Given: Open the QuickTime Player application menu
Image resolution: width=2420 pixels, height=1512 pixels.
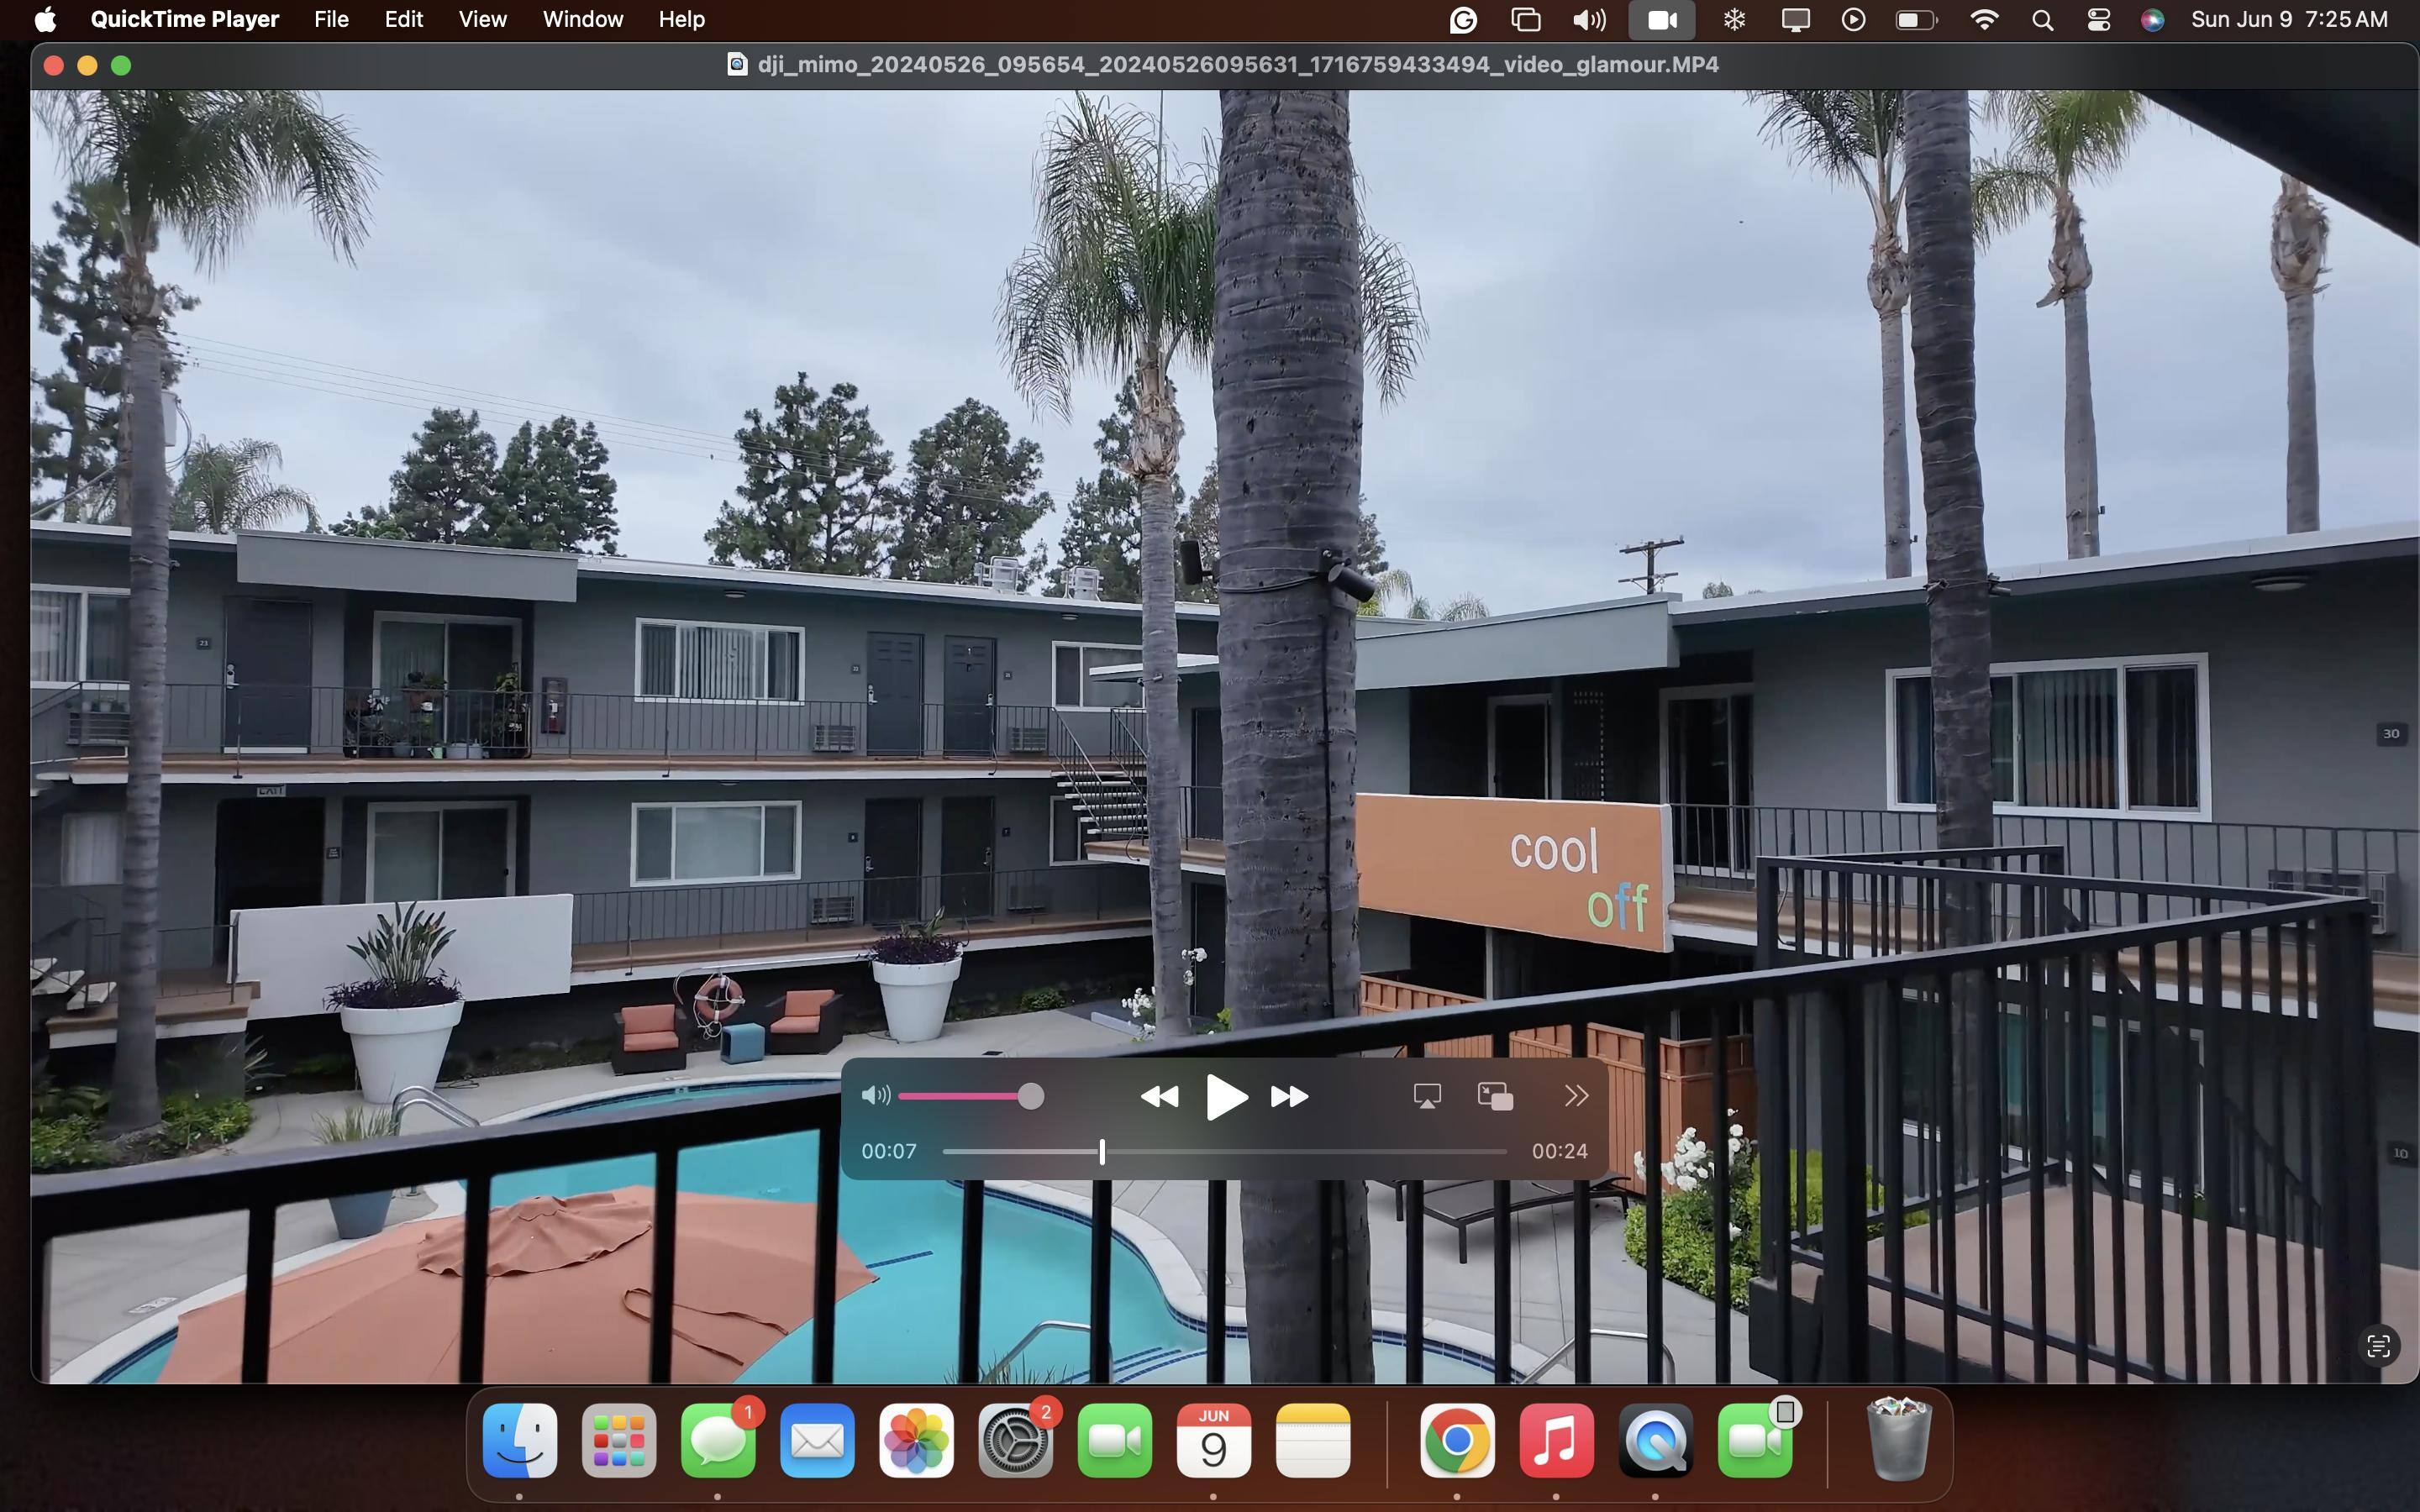Looking at the screenshot, I should click(185, 19).
